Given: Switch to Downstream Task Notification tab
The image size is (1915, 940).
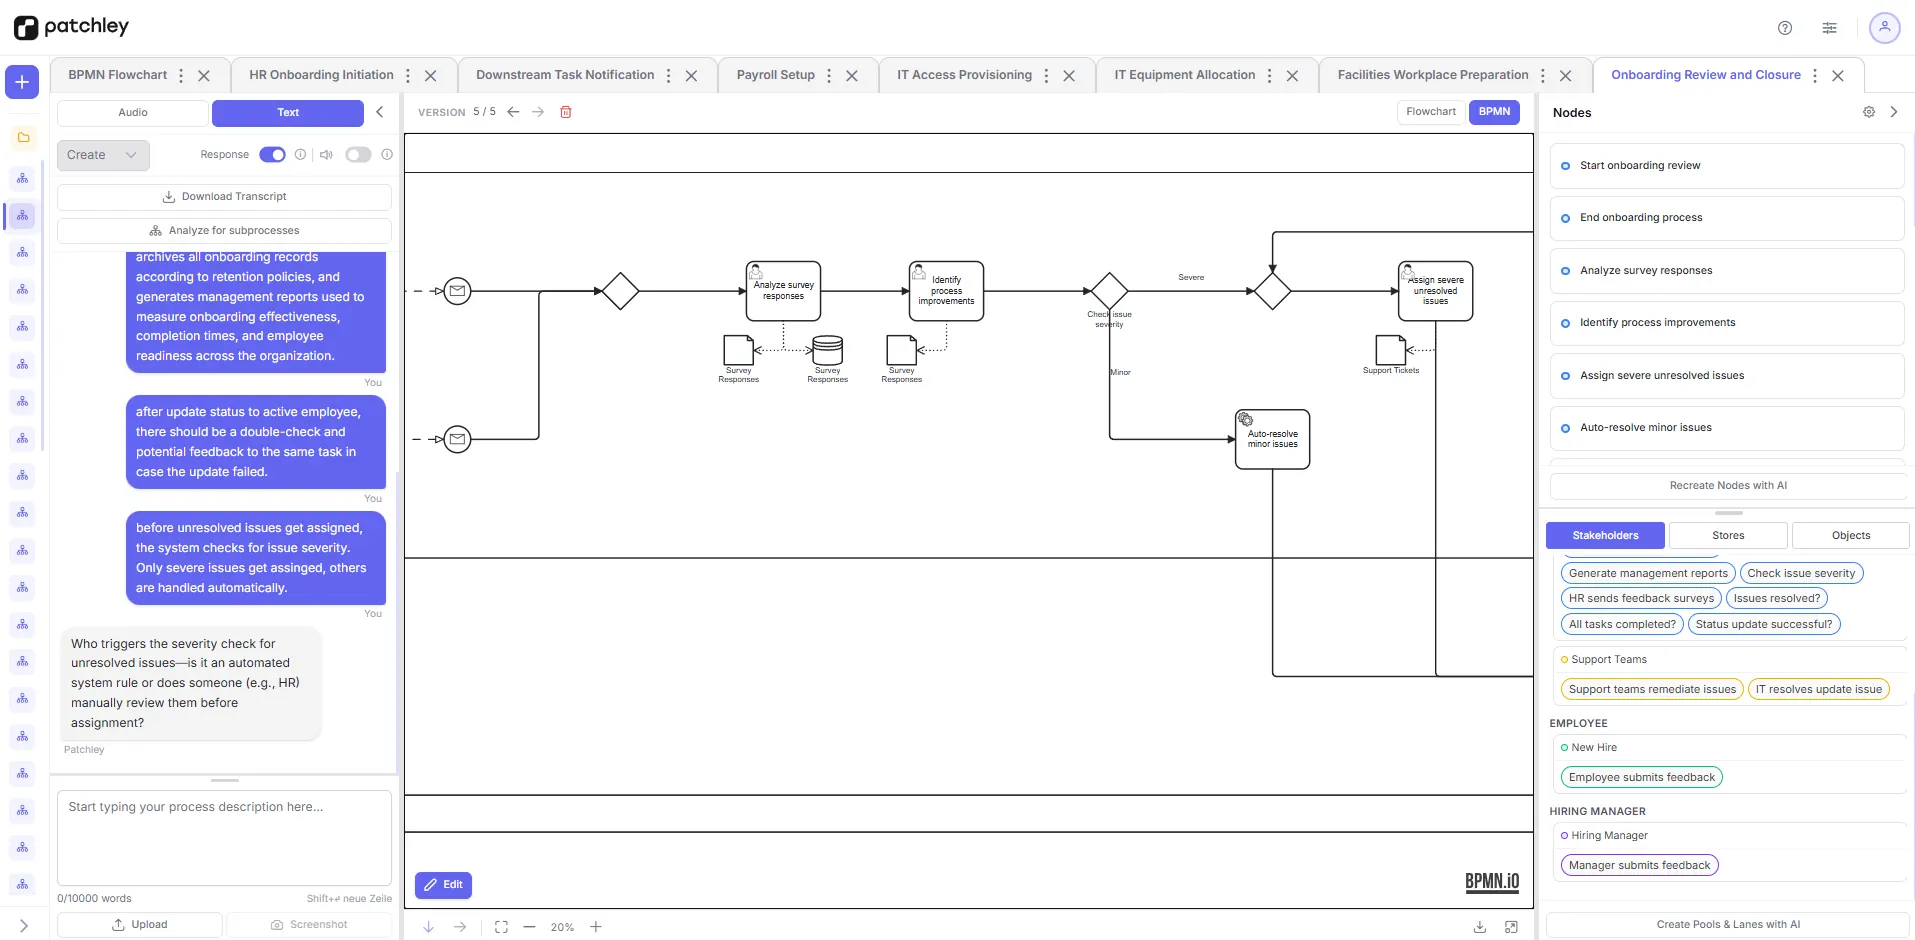Looking at the screenshot, I should click(565, 75).
